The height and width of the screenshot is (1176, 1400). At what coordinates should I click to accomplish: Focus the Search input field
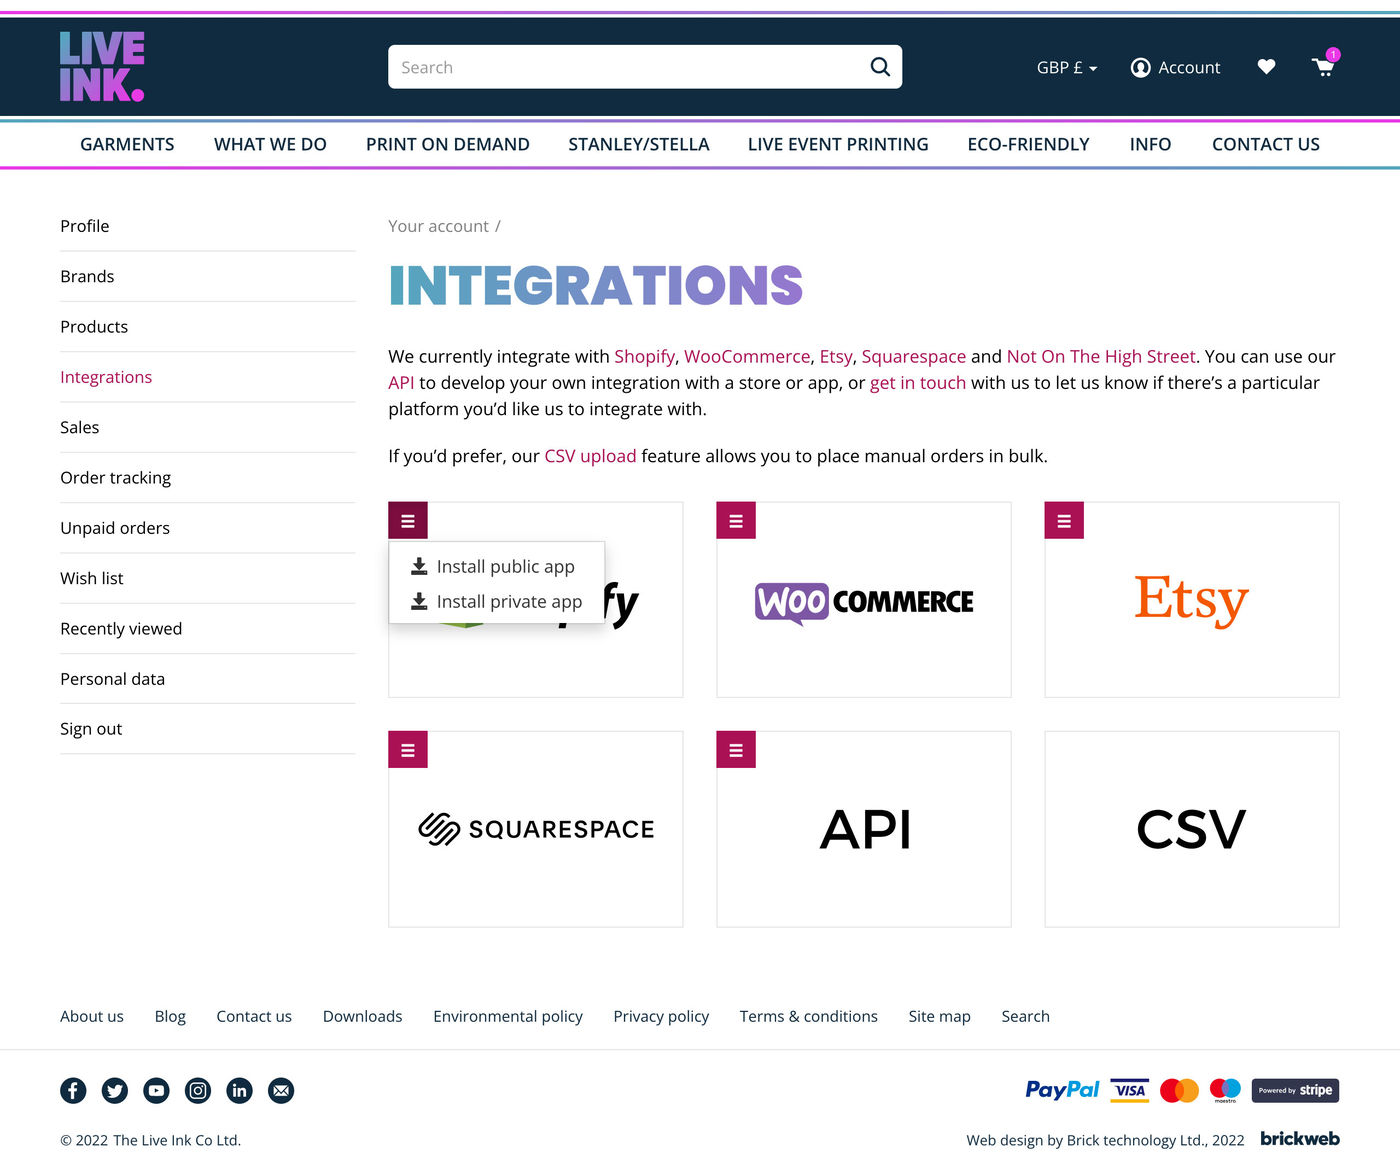coord(625,67)
